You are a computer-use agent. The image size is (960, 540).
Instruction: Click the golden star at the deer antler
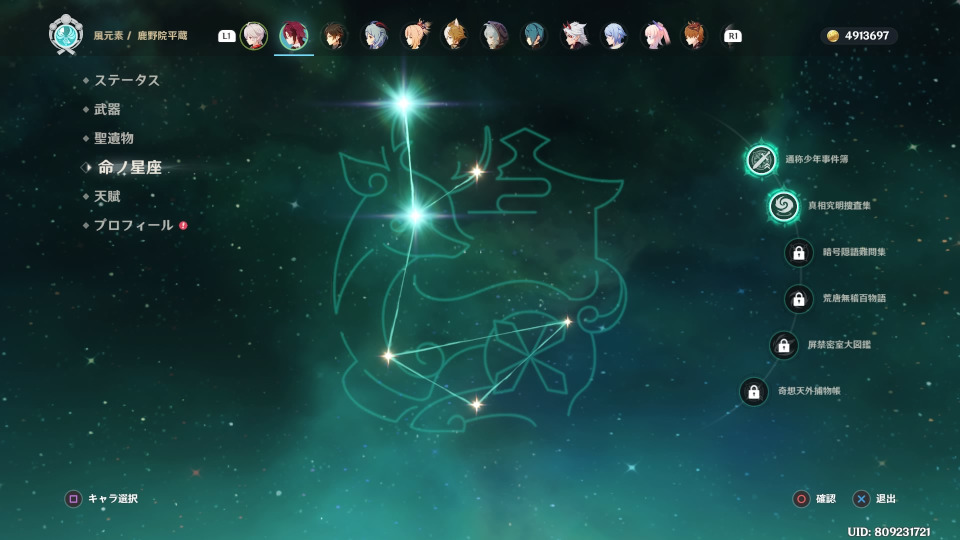[477, 172]
